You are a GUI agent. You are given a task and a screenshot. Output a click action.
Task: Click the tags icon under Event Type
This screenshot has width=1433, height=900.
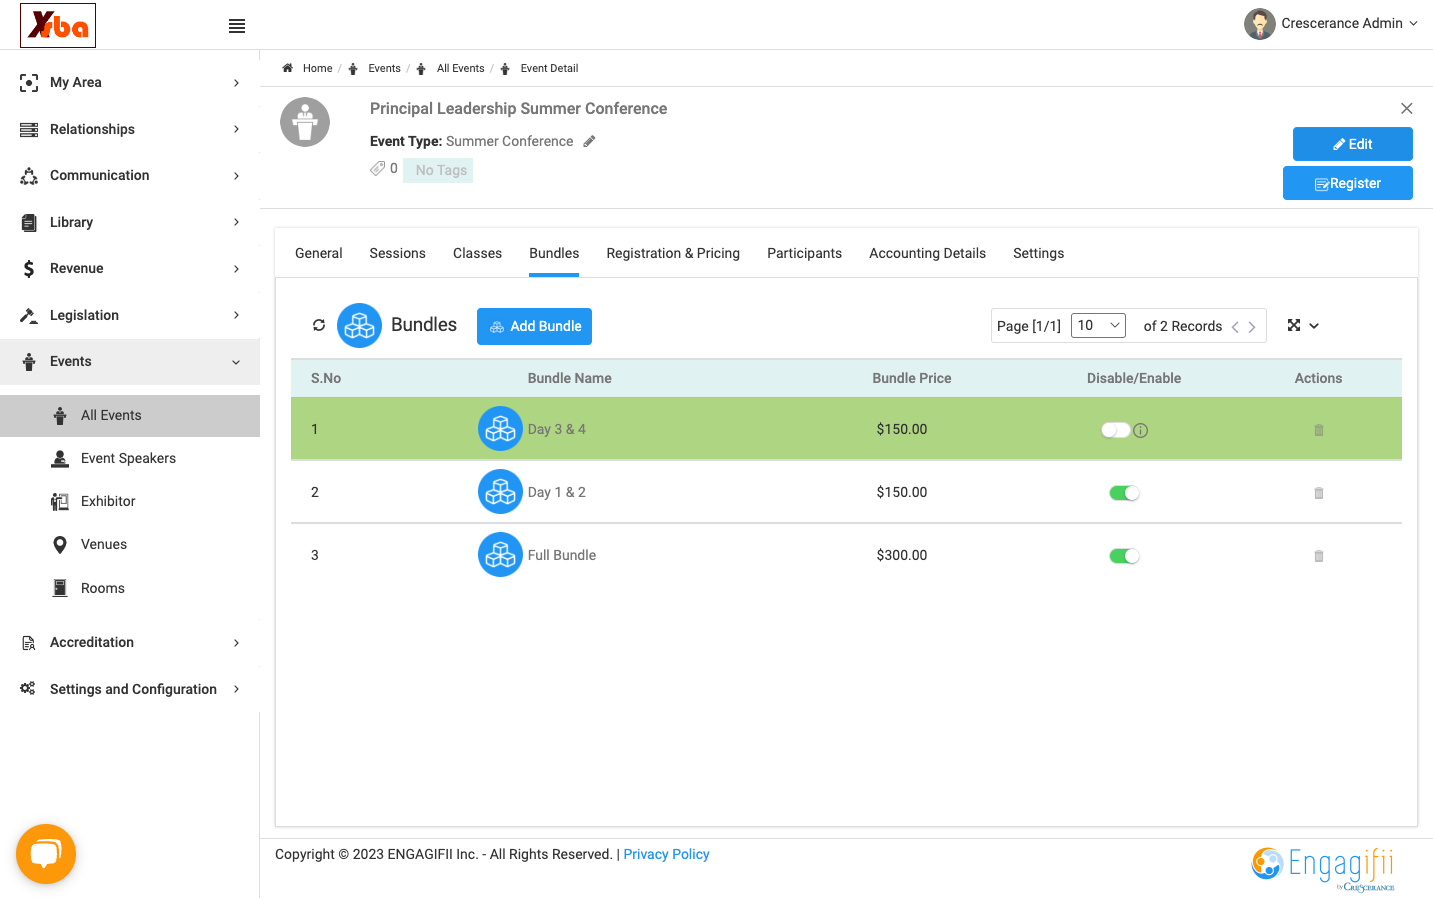tap(377, 168)
